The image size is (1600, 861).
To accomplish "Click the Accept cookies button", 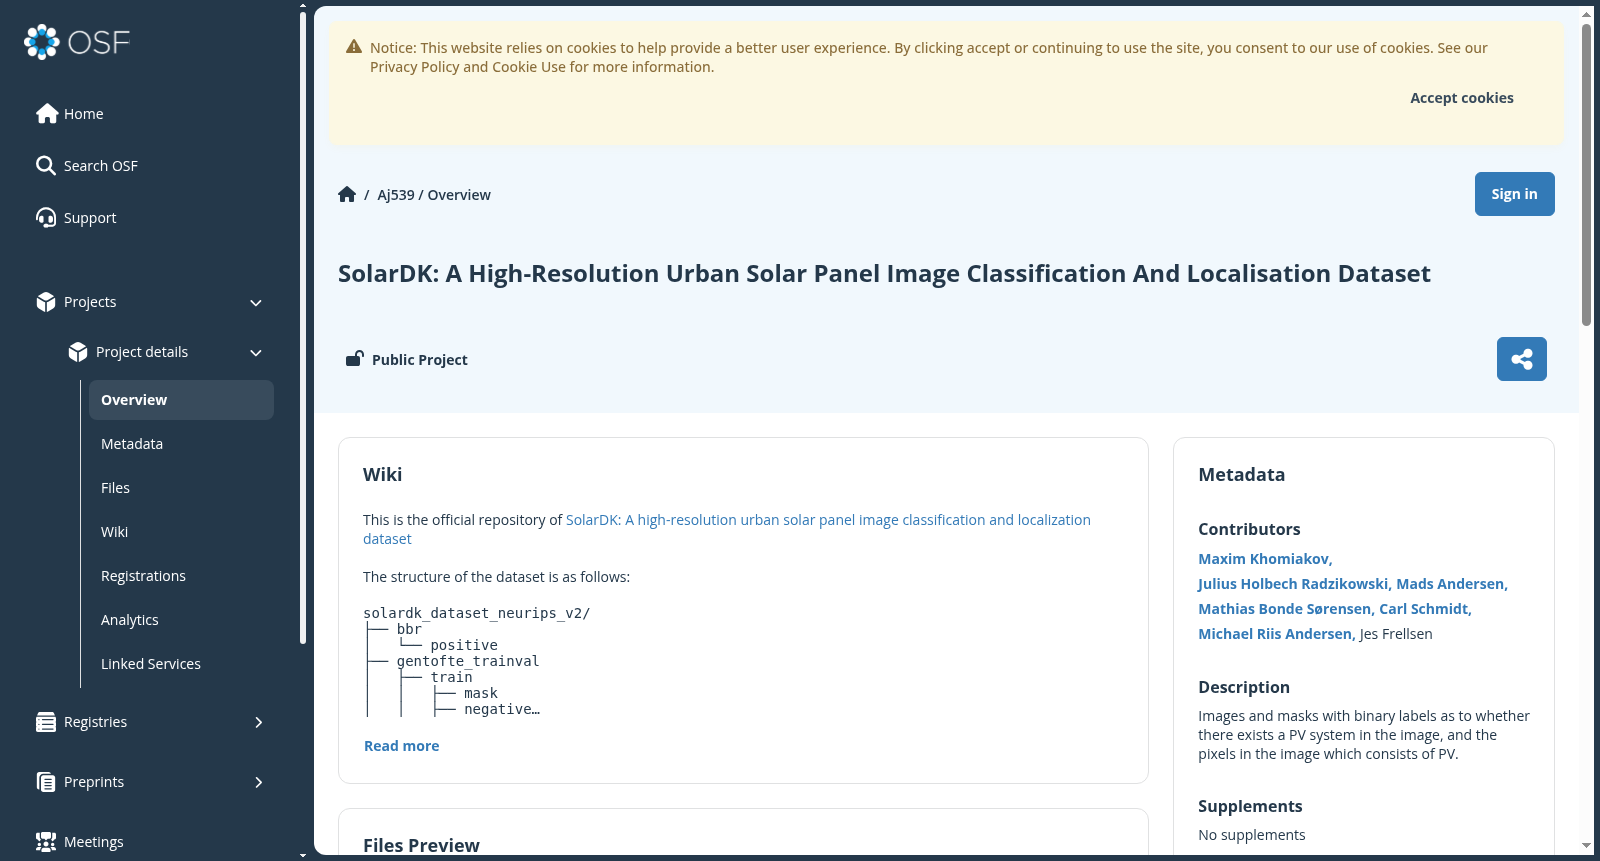I will pyautogui.click(x=1461, y=98).
